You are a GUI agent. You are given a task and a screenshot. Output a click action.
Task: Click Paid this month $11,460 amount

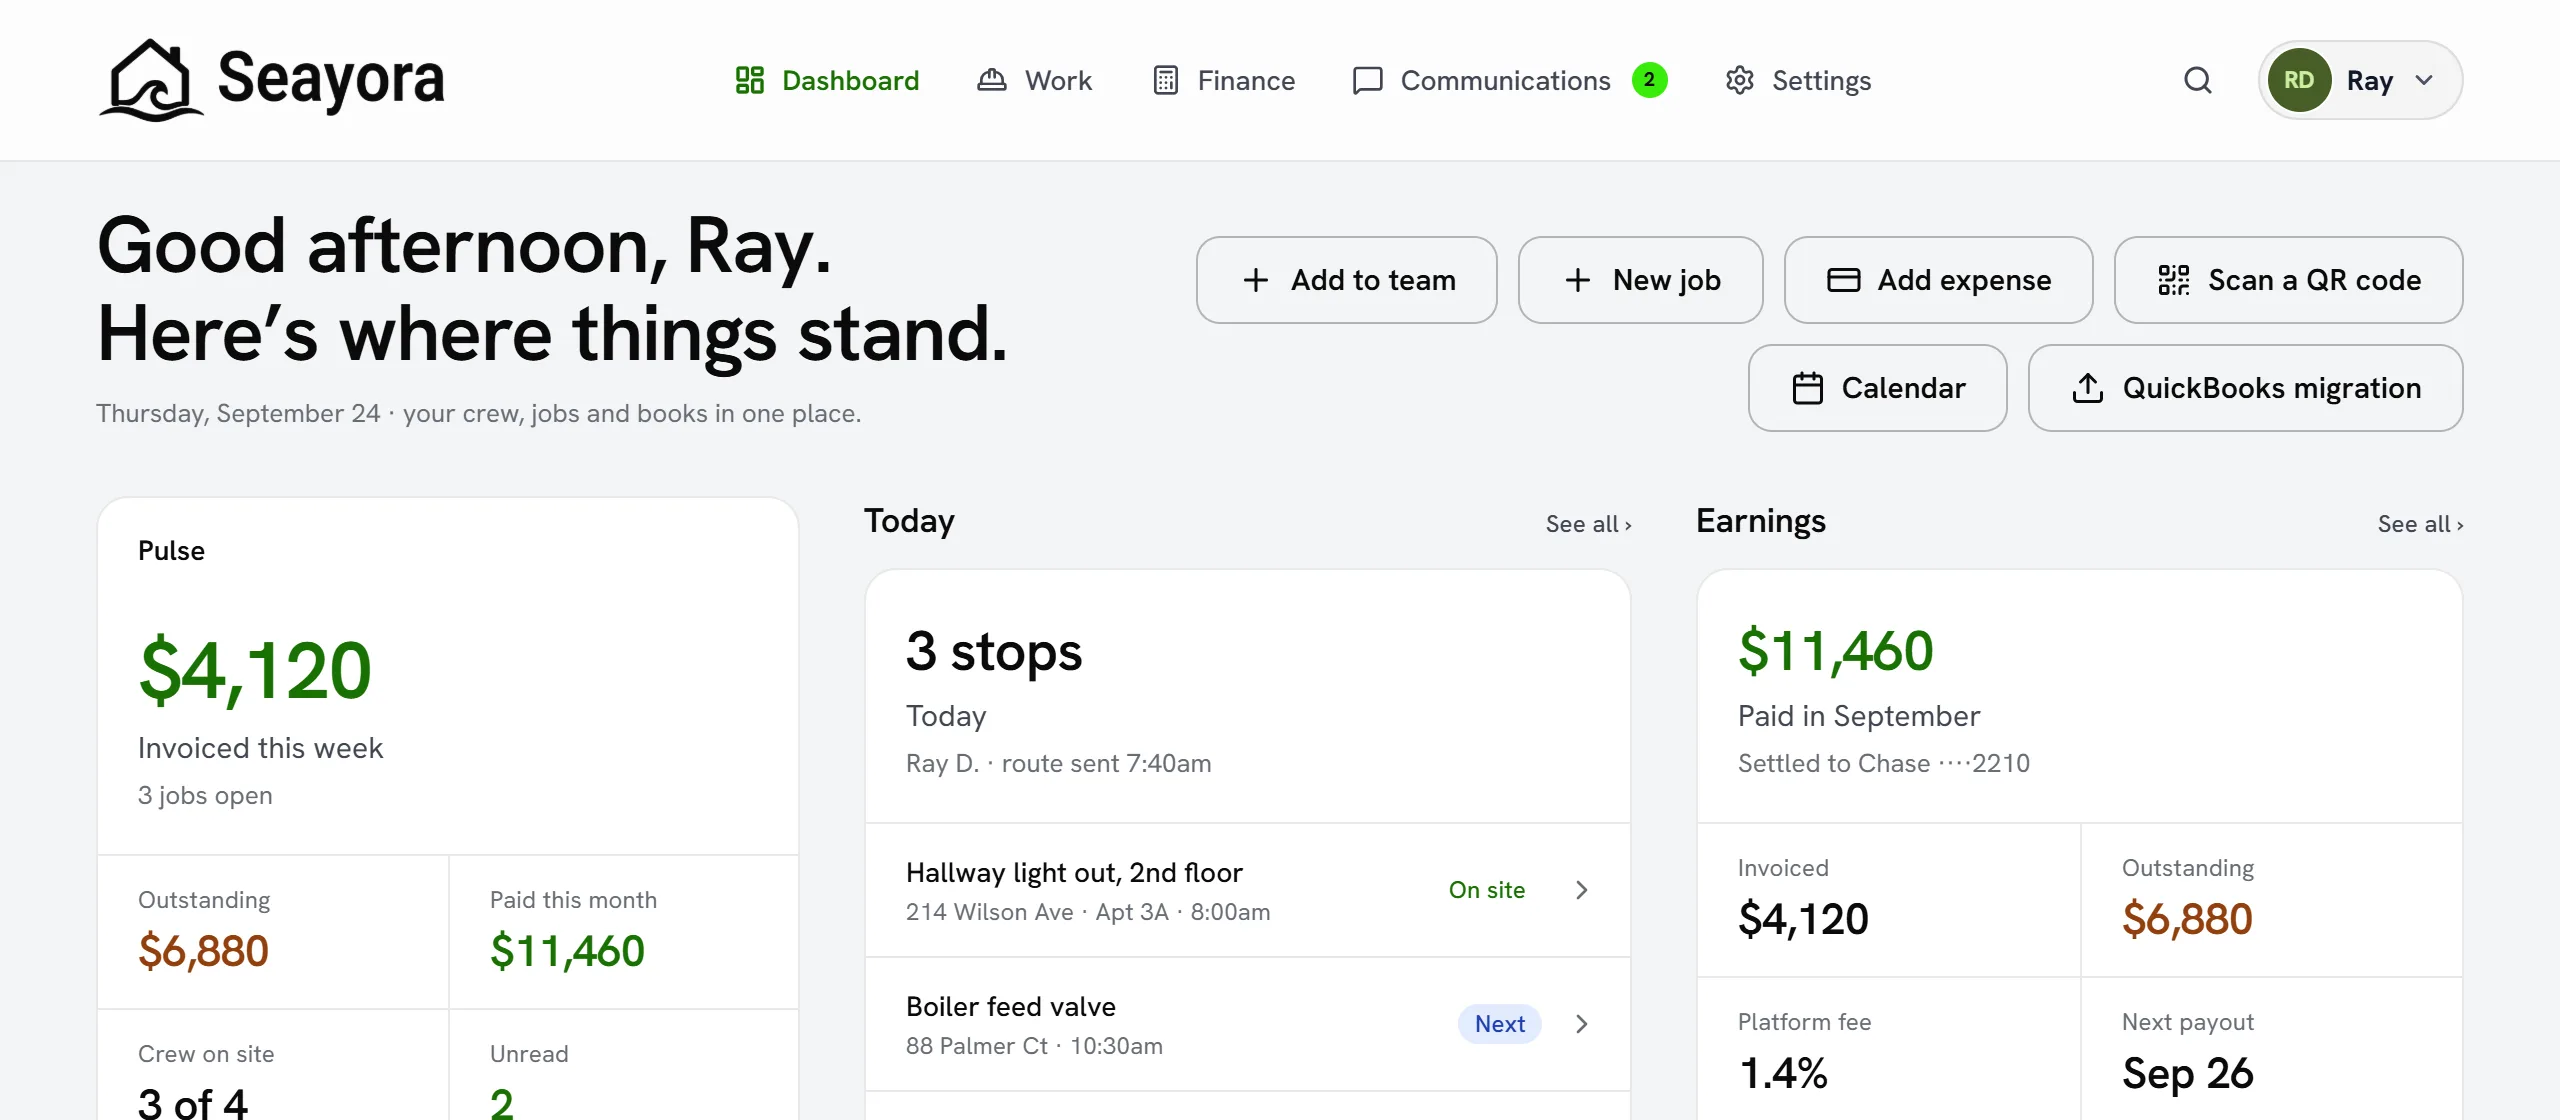coord(567,951)
